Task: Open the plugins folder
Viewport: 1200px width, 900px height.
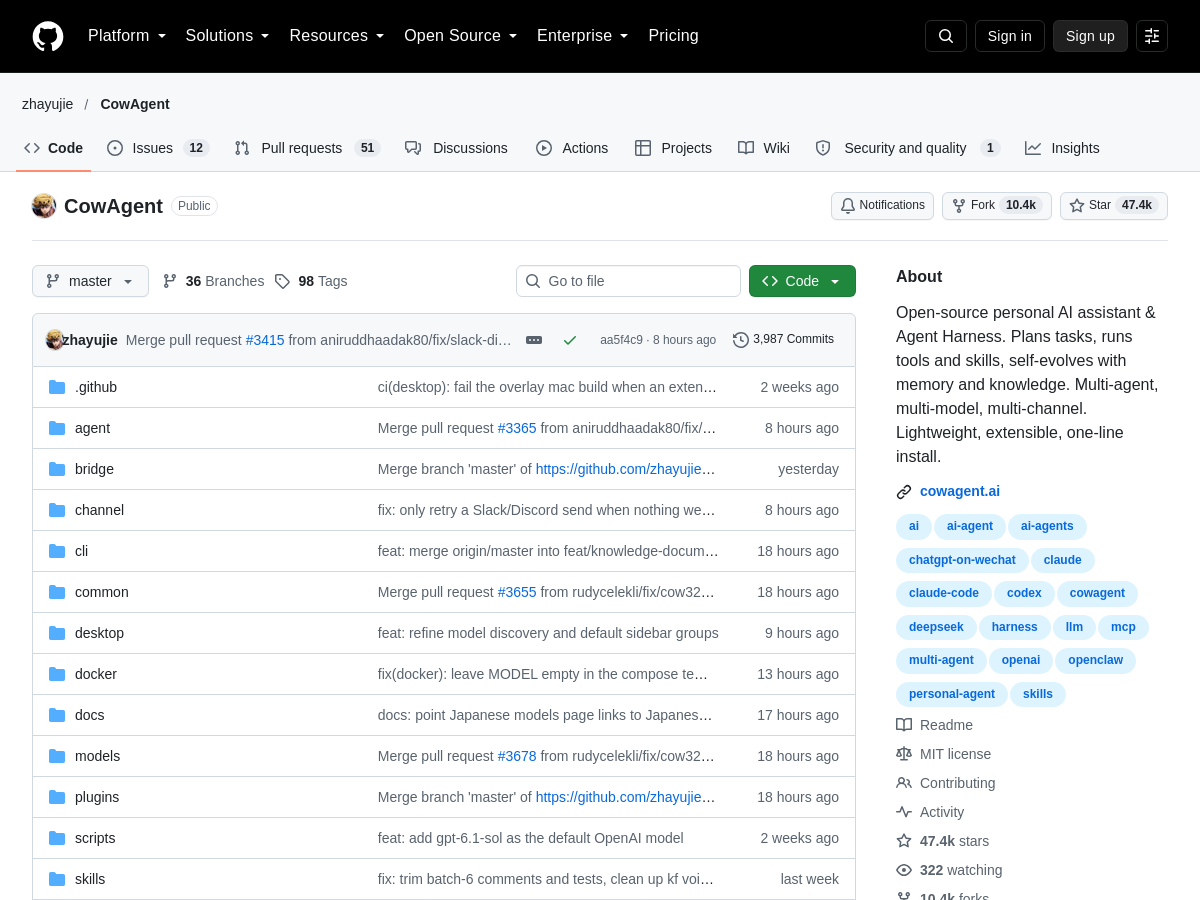Action: [x=97, y=797]
